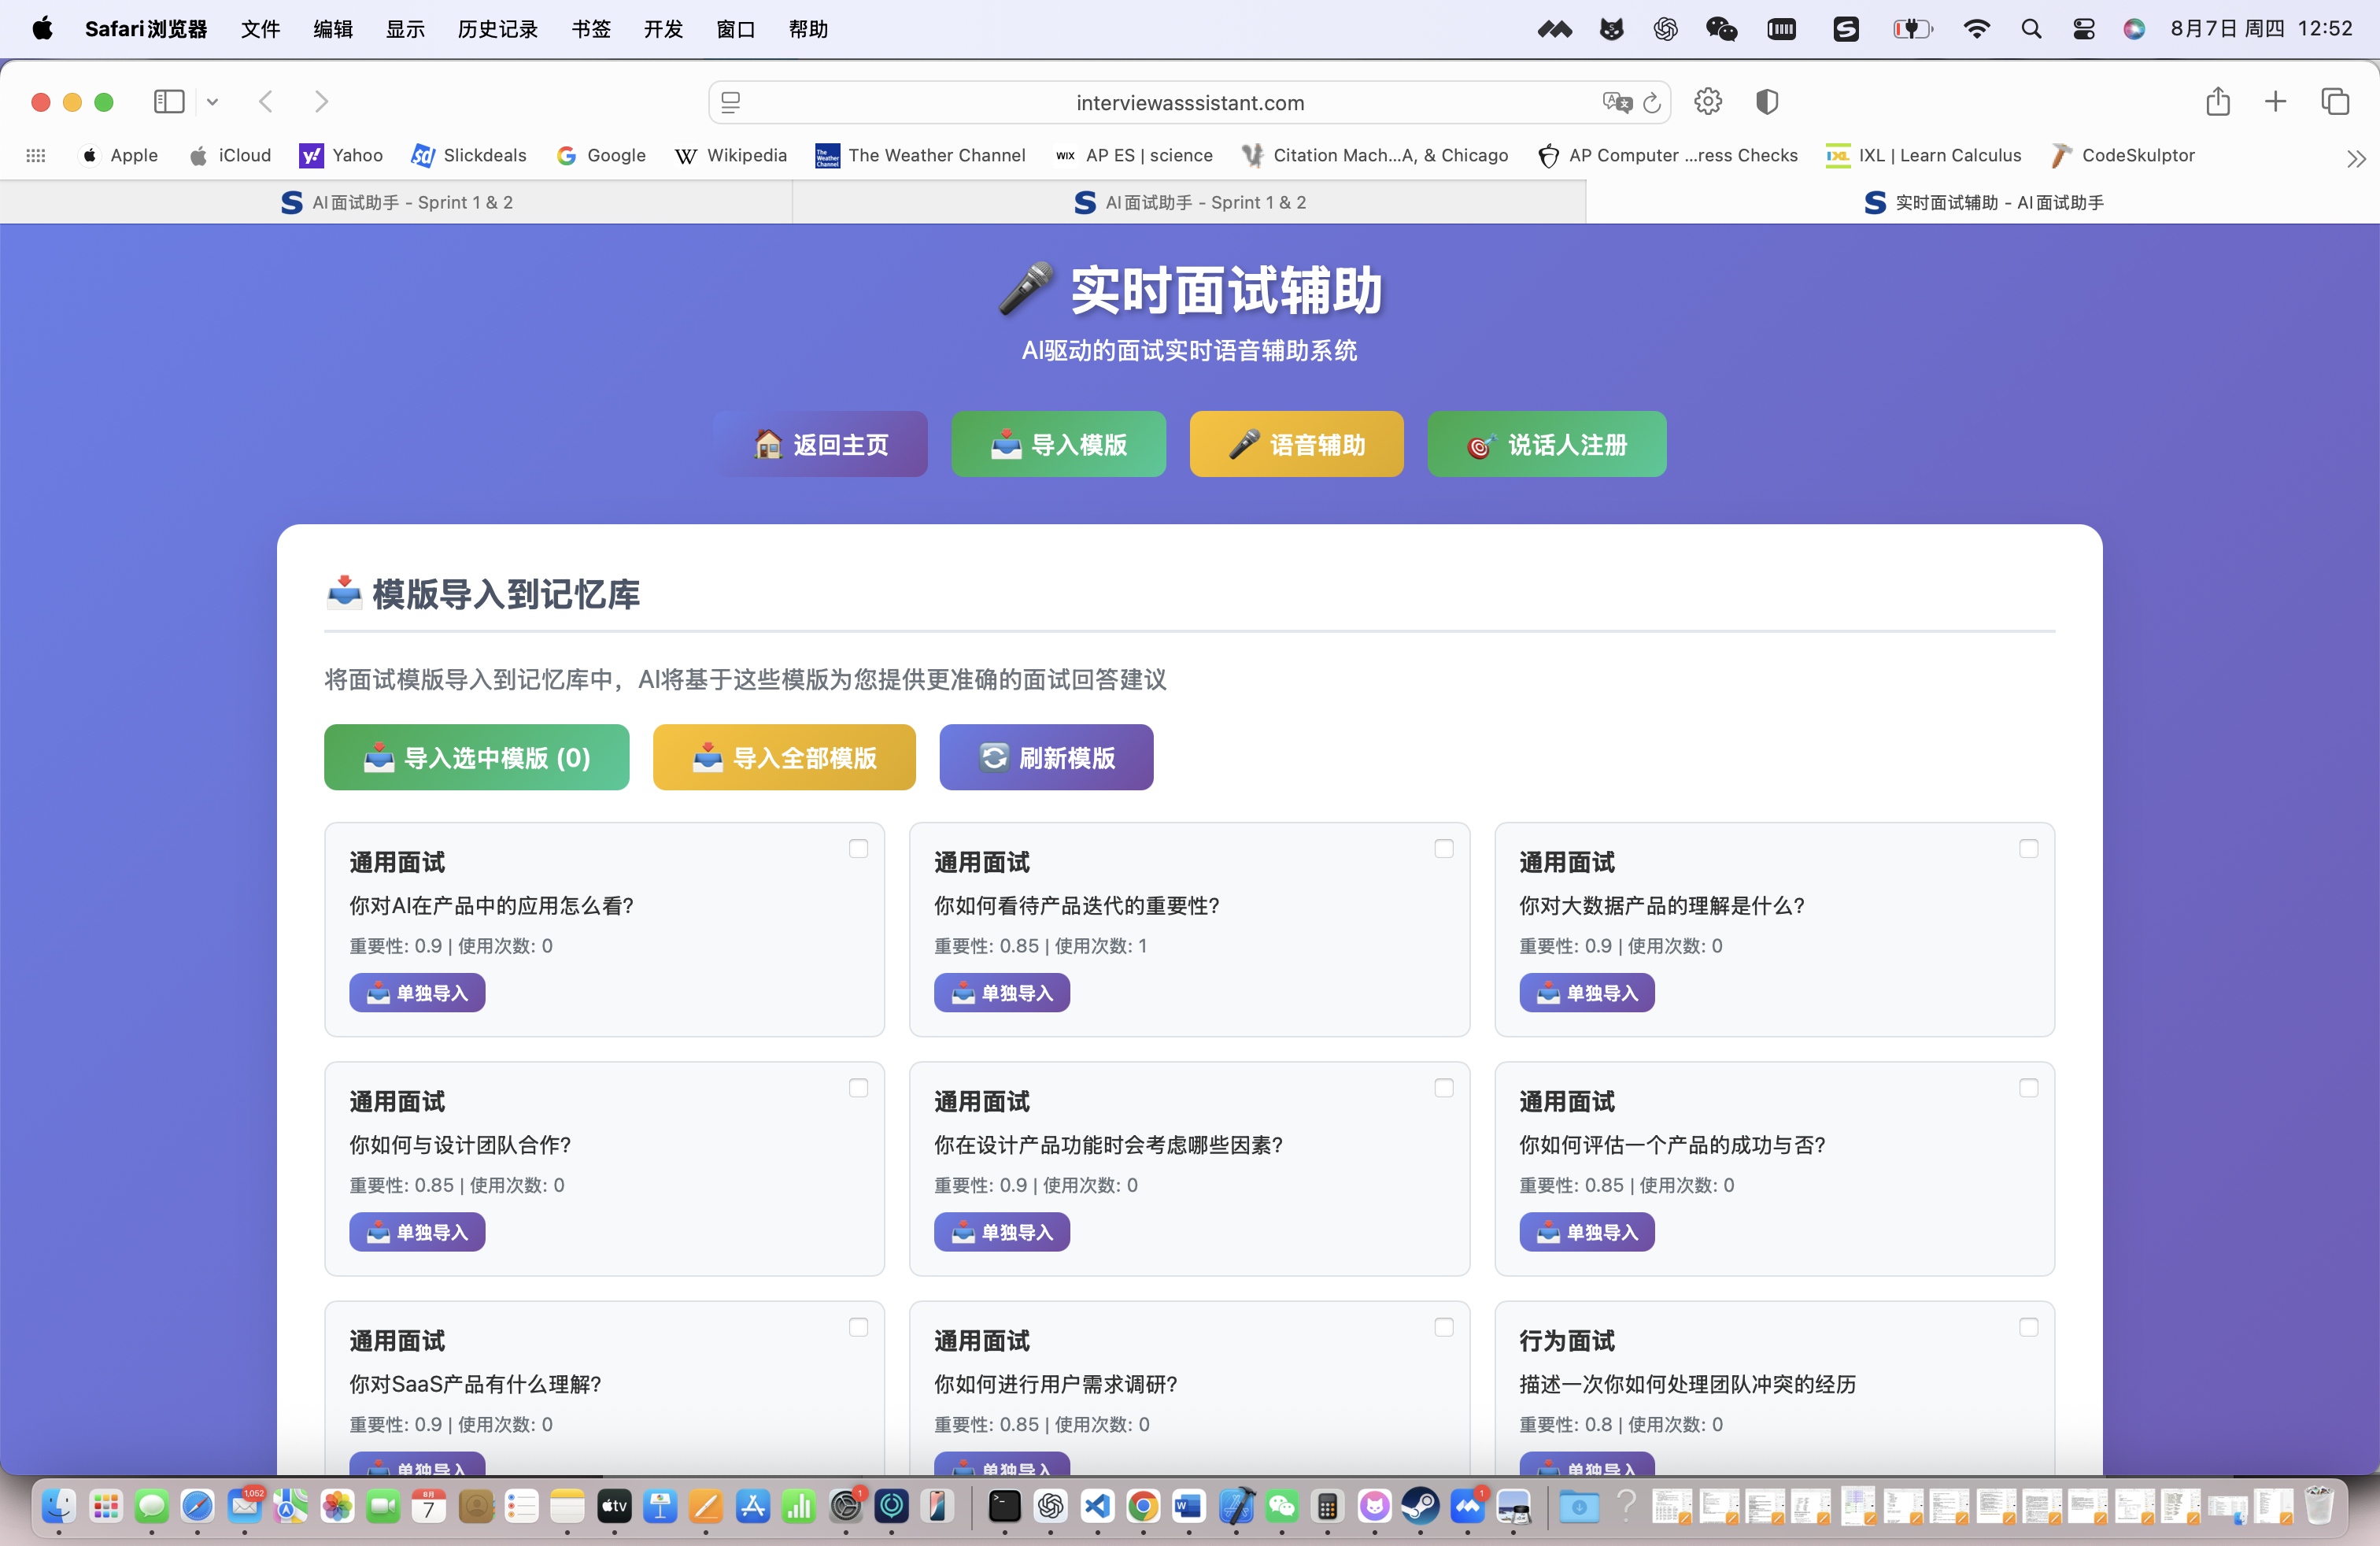The image size is (2380, 1546).
Task: Go forward to the next page
Action: tap(321, 102)
